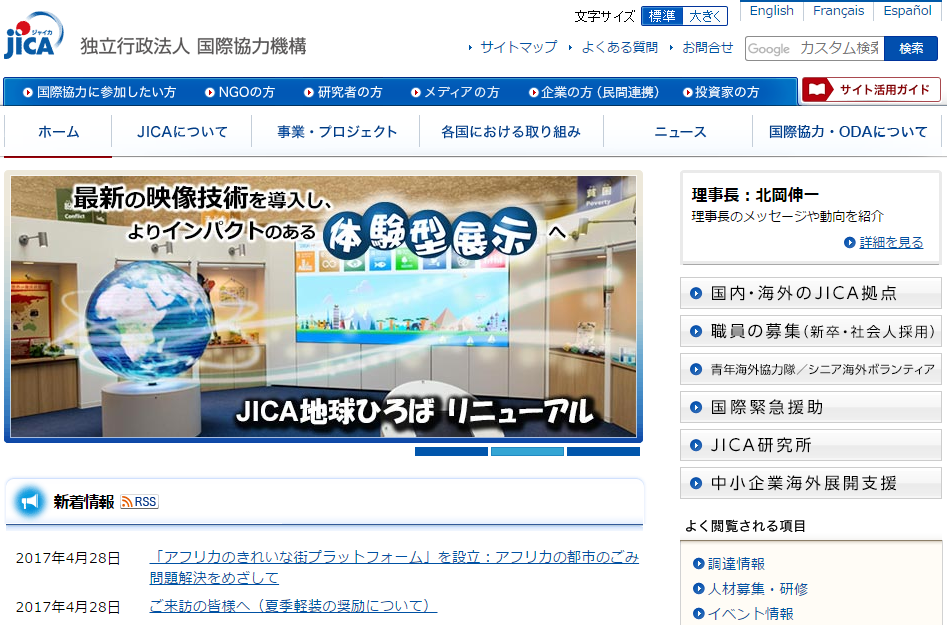947x625 pixels.
Task: Click the JICA地球ひろば renewal banner
Action: [324, 306]
